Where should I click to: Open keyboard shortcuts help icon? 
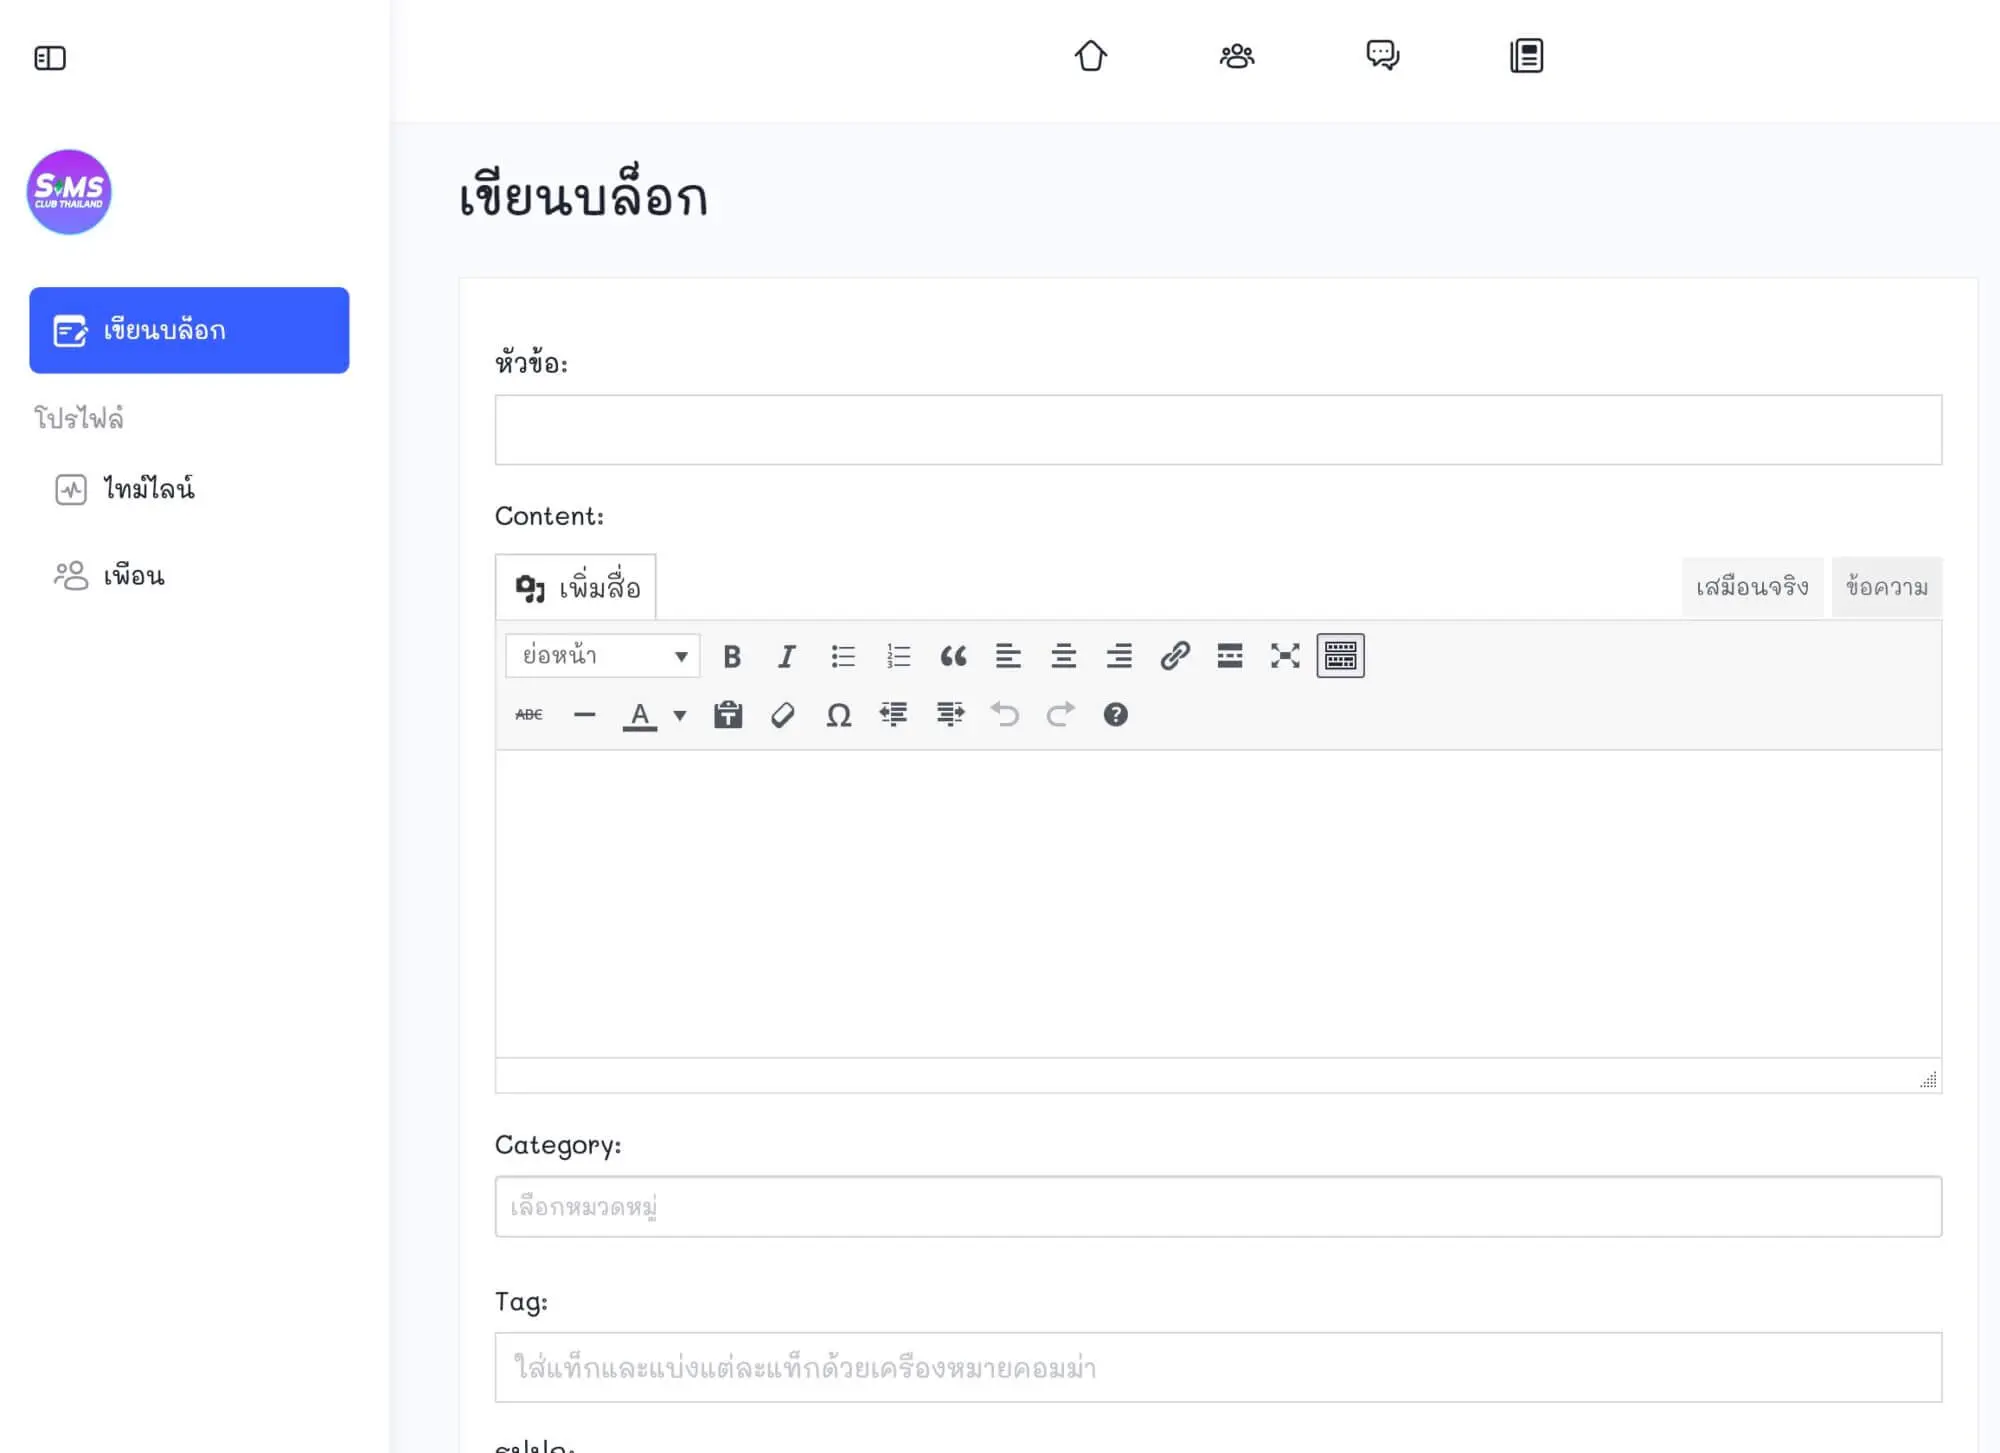point(1116,714)
